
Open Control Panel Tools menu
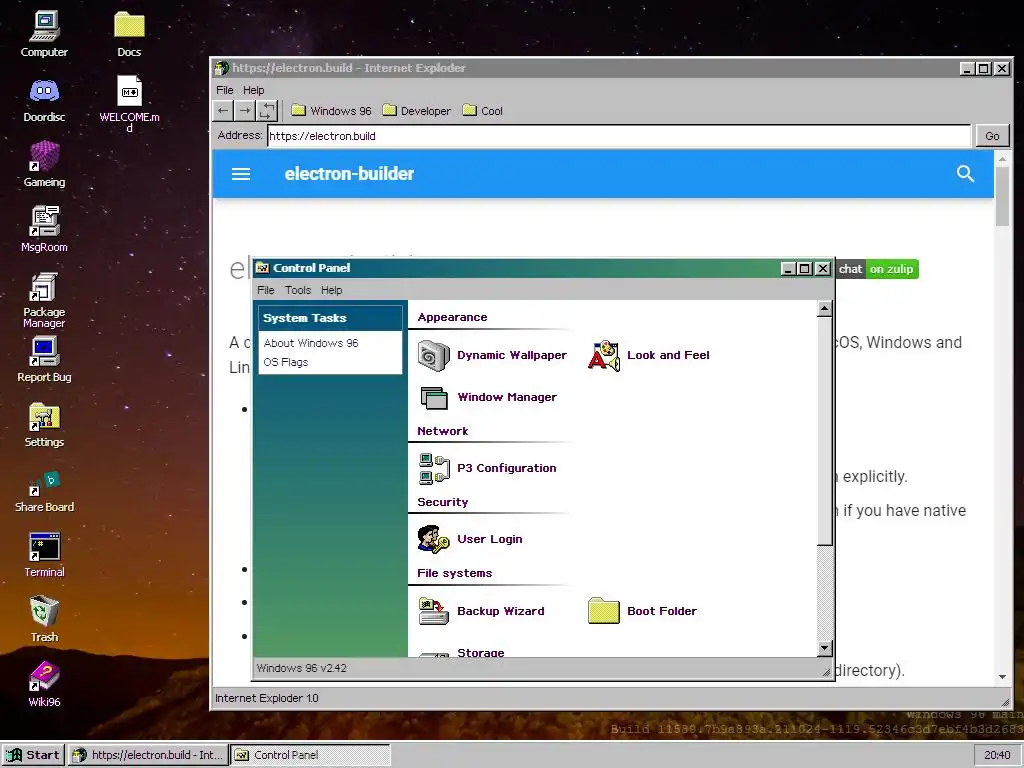pyautogui.click(x=298, y=290)
